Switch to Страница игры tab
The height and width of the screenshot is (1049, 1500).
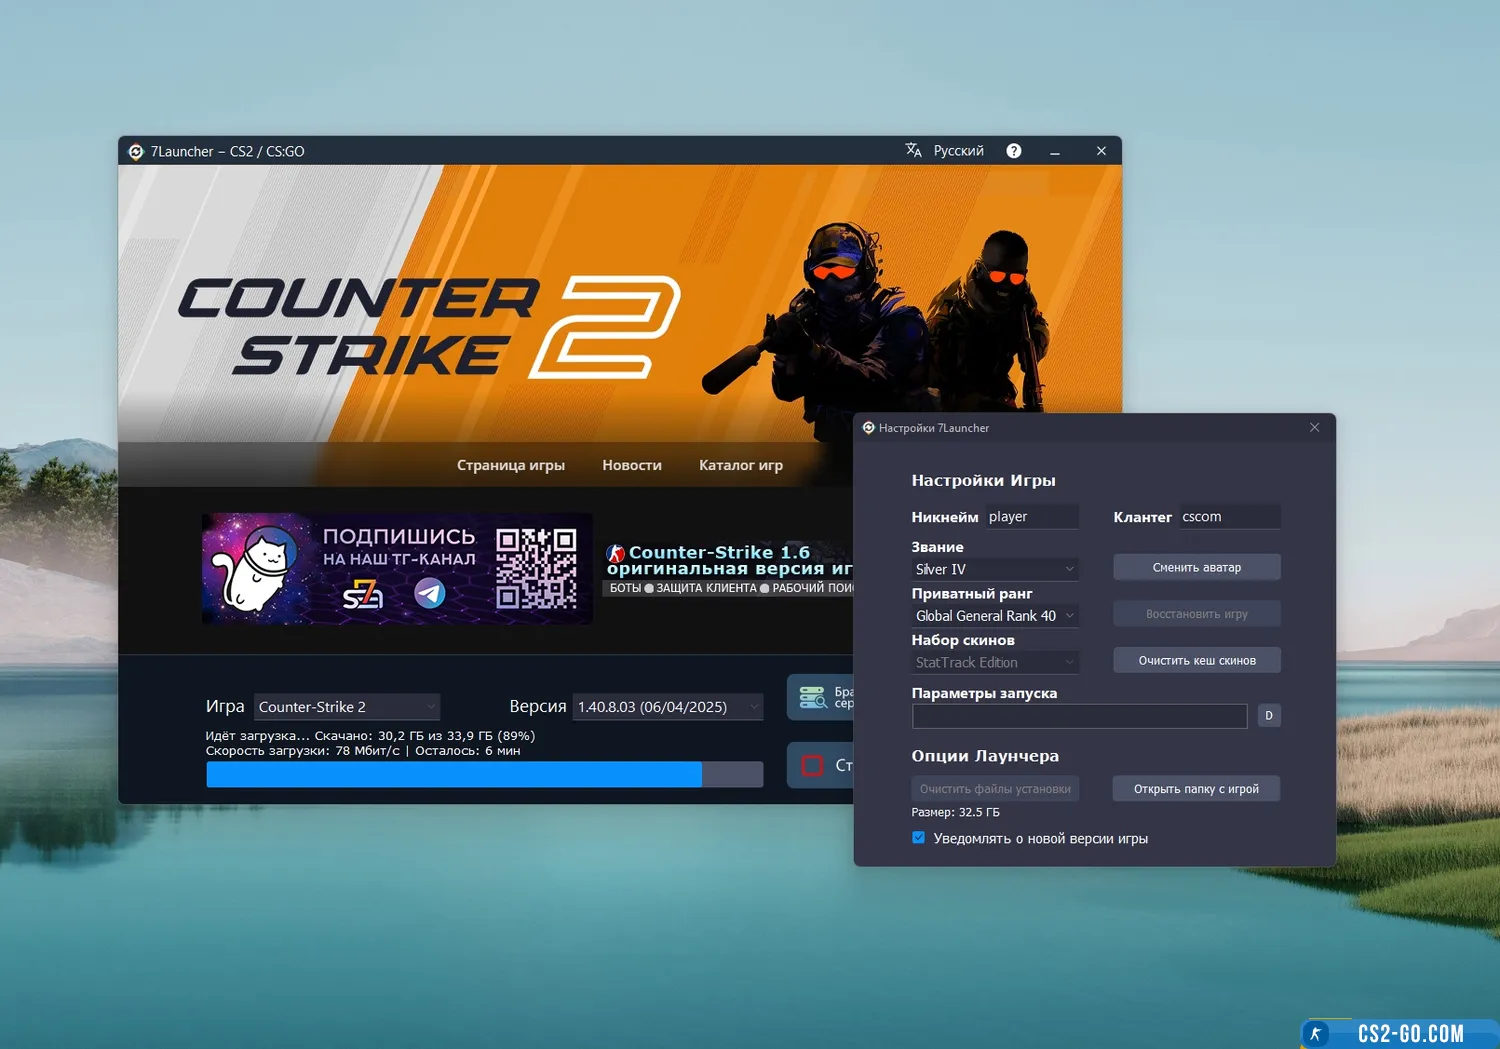pyautogui.click(x=510, y=465)
